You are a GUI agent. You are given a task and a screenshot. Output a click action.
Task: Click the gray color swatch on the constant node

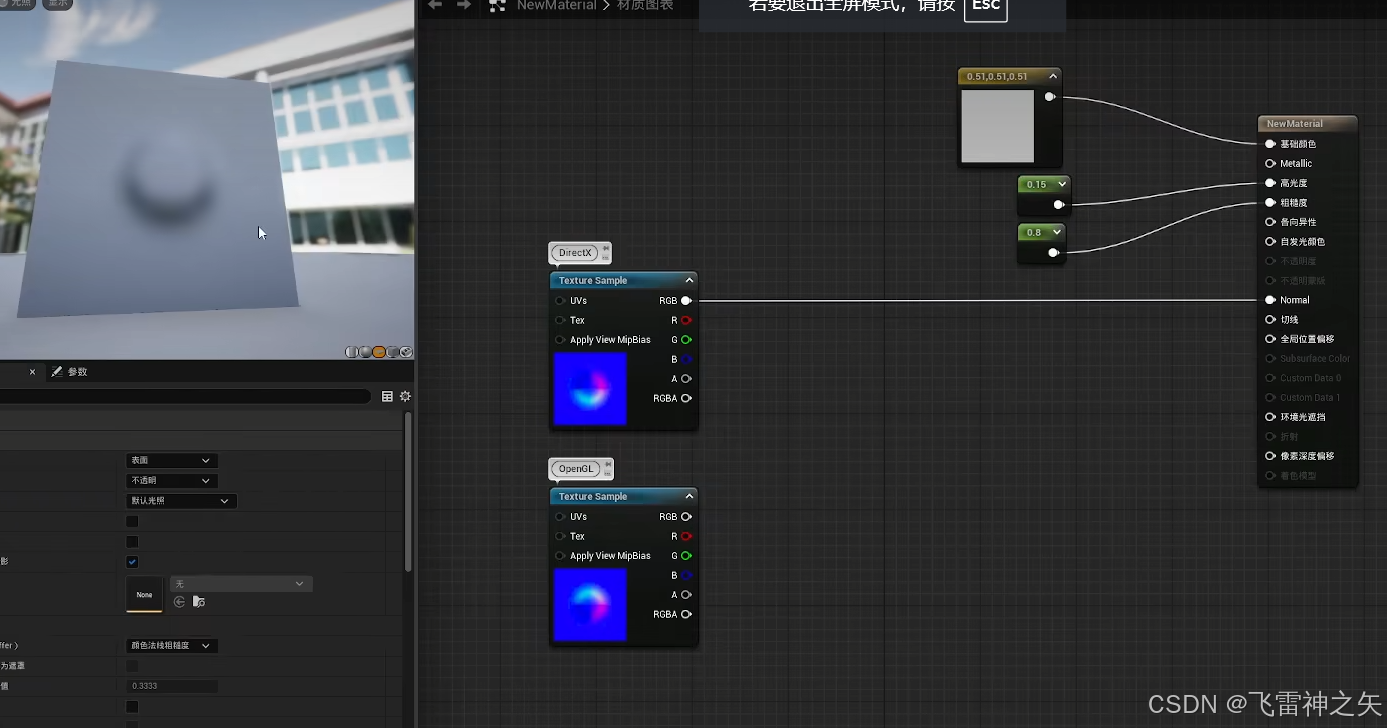pos(997,126)
